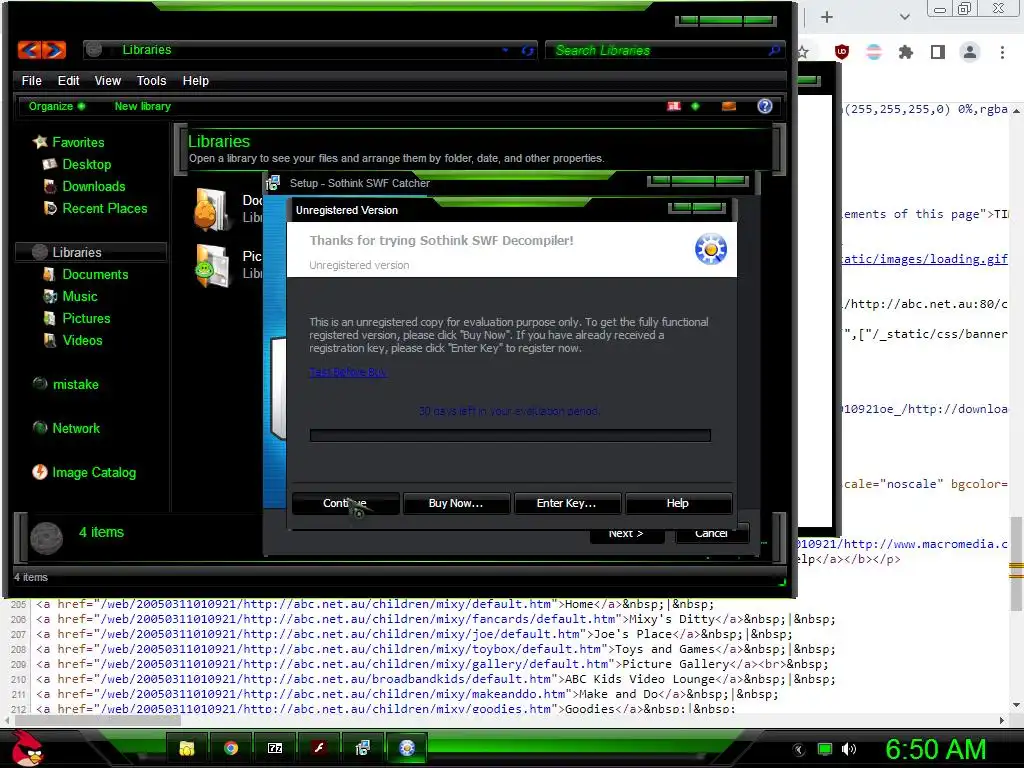Click the Documents library folder icon
Screen dimensions: 1024x768
point(212,210)
